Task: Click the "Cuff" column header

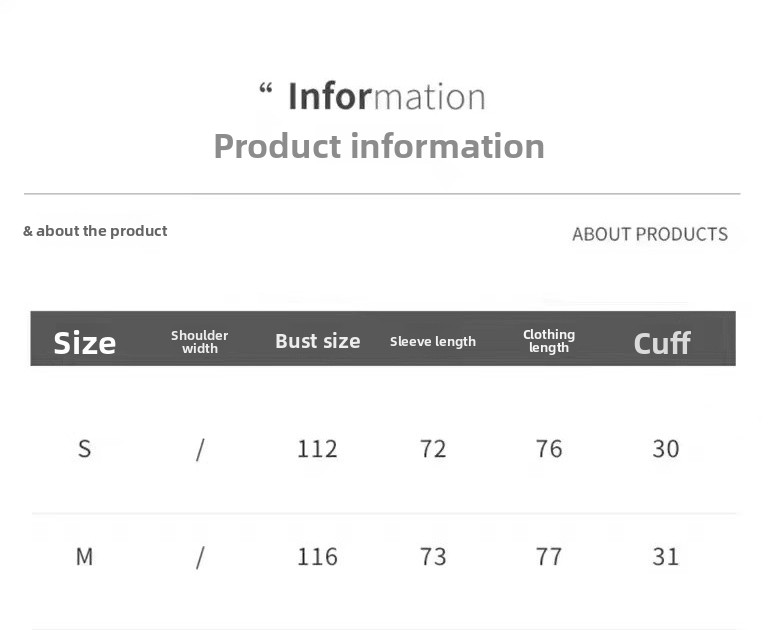Action: pos(662,343)
